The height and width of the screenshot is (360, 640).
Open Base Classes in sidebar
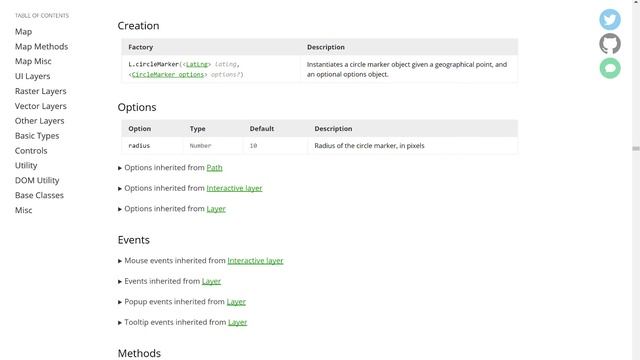[x=39, y=195]
